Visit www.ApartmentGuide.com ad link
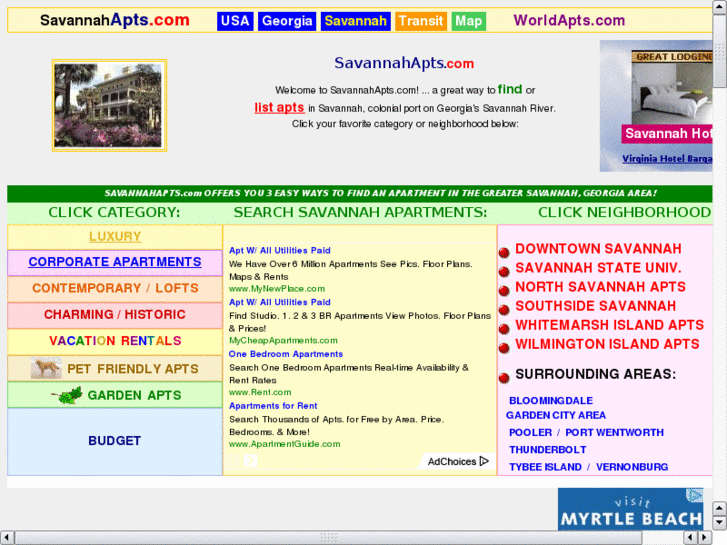The height and width of the screenshot is (545, 727). click(285, 444)
